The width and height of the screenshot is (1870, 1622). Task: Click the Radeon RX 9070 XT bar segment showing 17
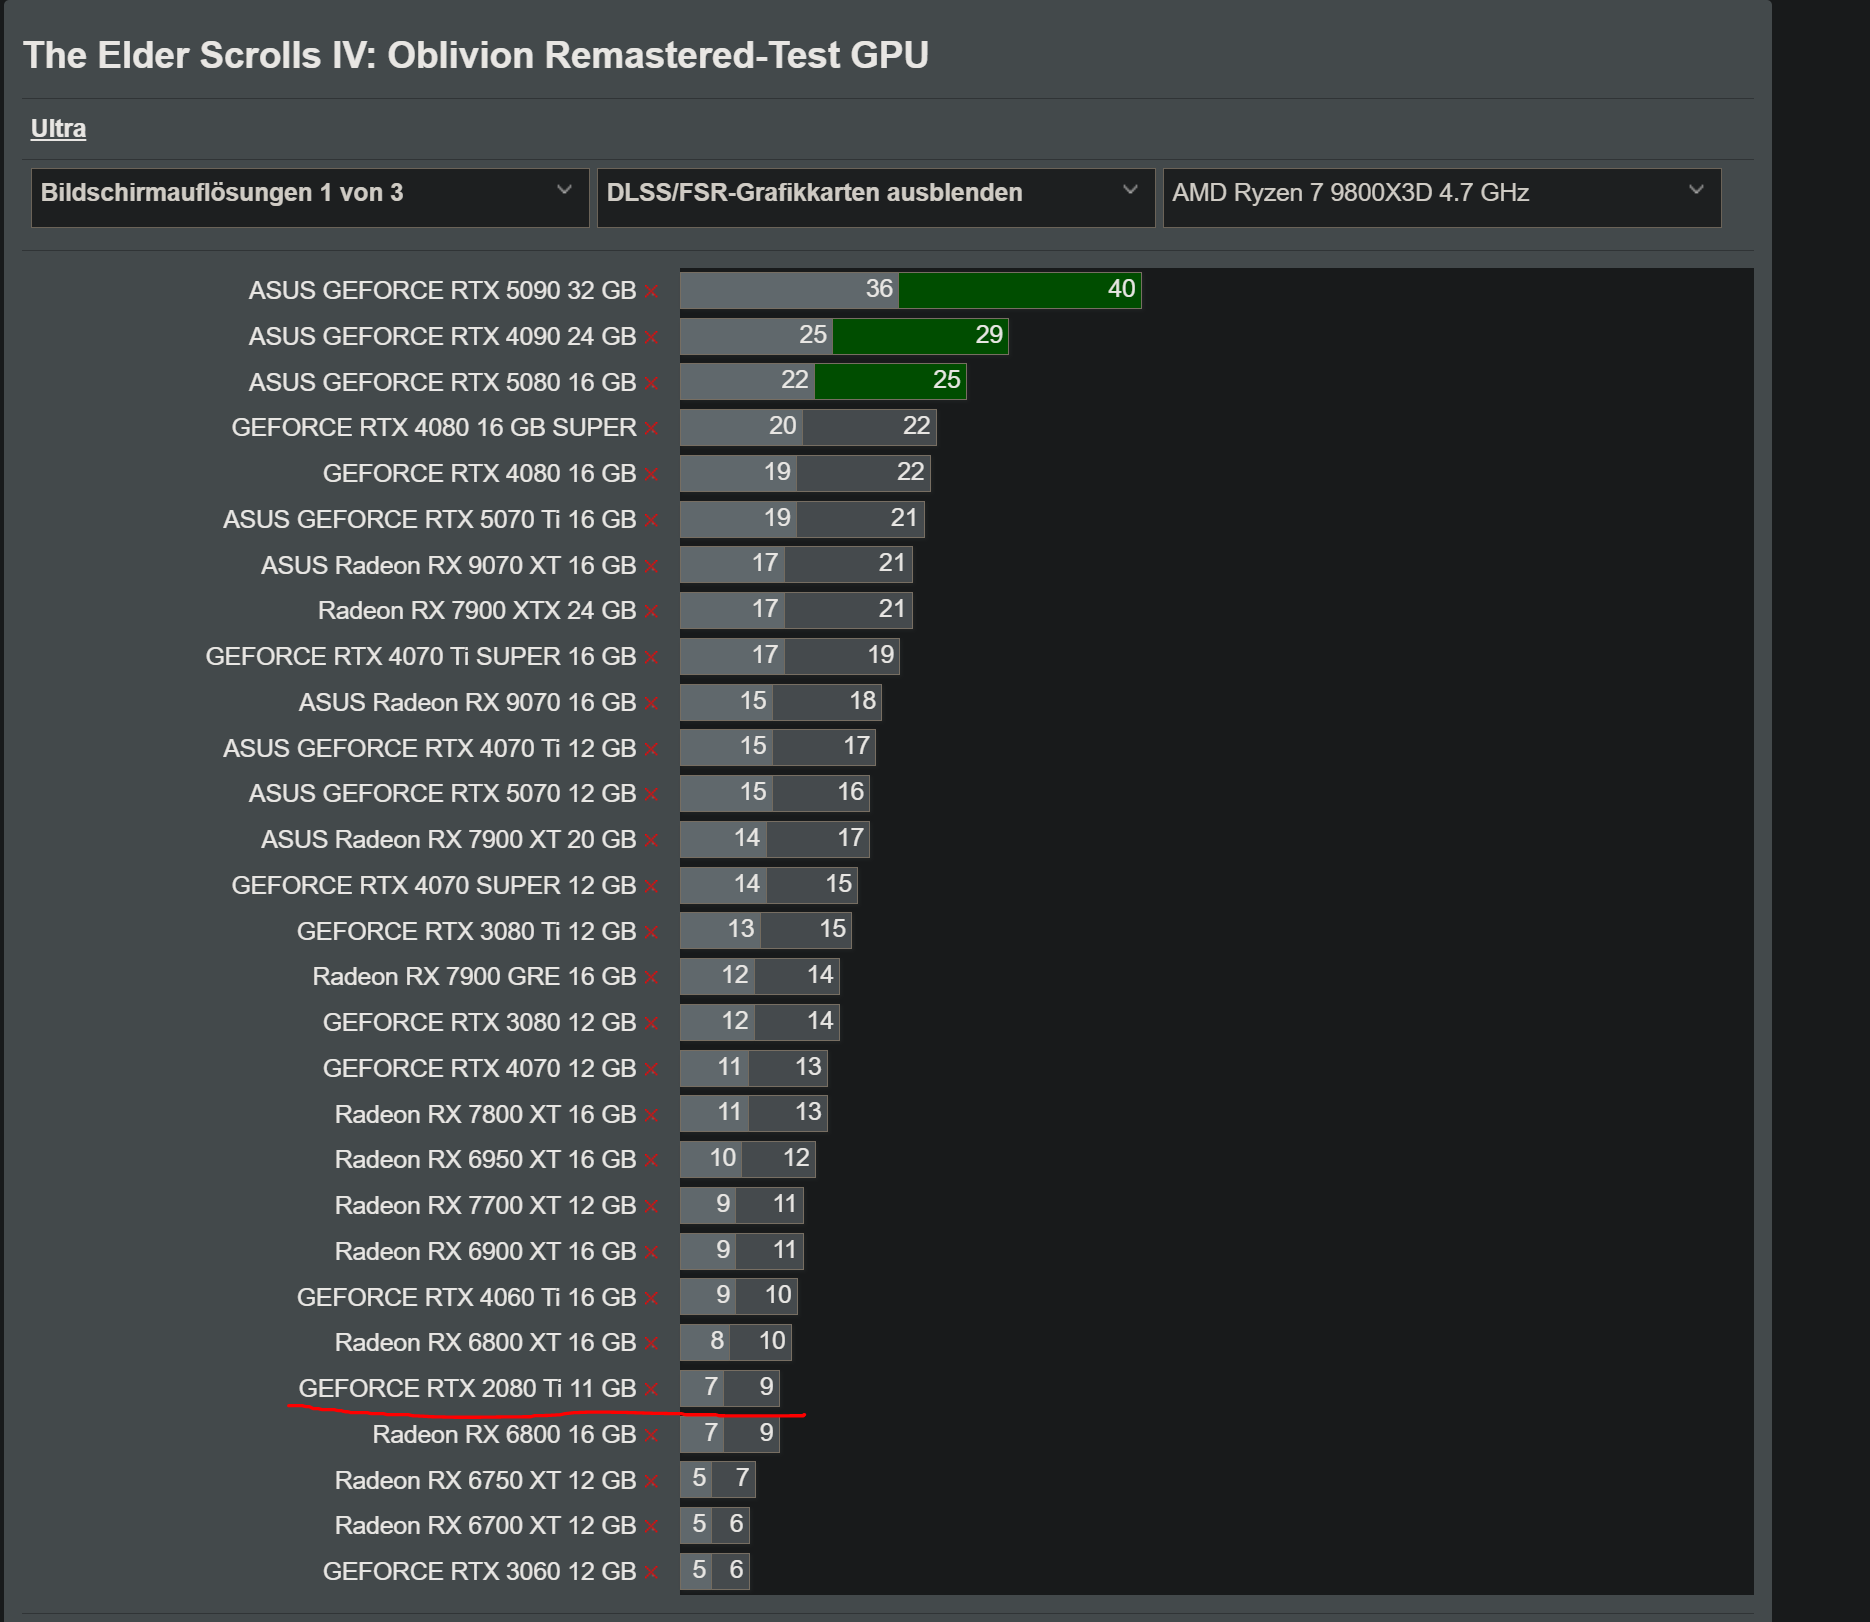click(732, 564)
